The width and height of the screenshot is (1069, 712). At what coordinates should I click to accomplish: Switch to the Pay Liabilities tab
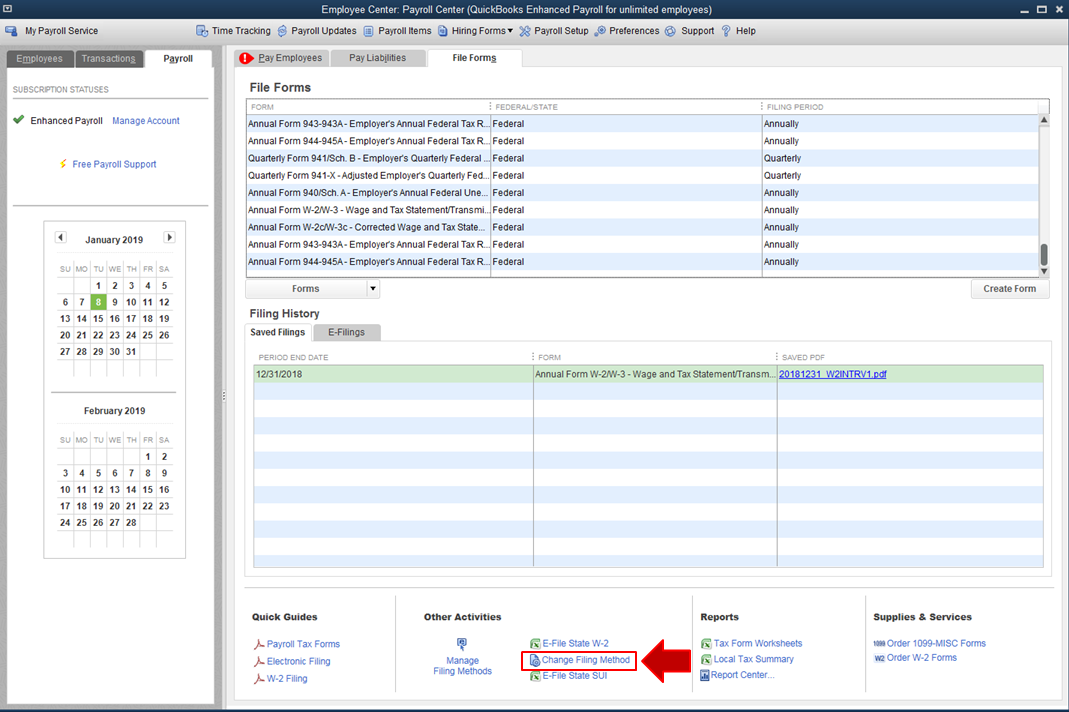(x=377, y=58)
